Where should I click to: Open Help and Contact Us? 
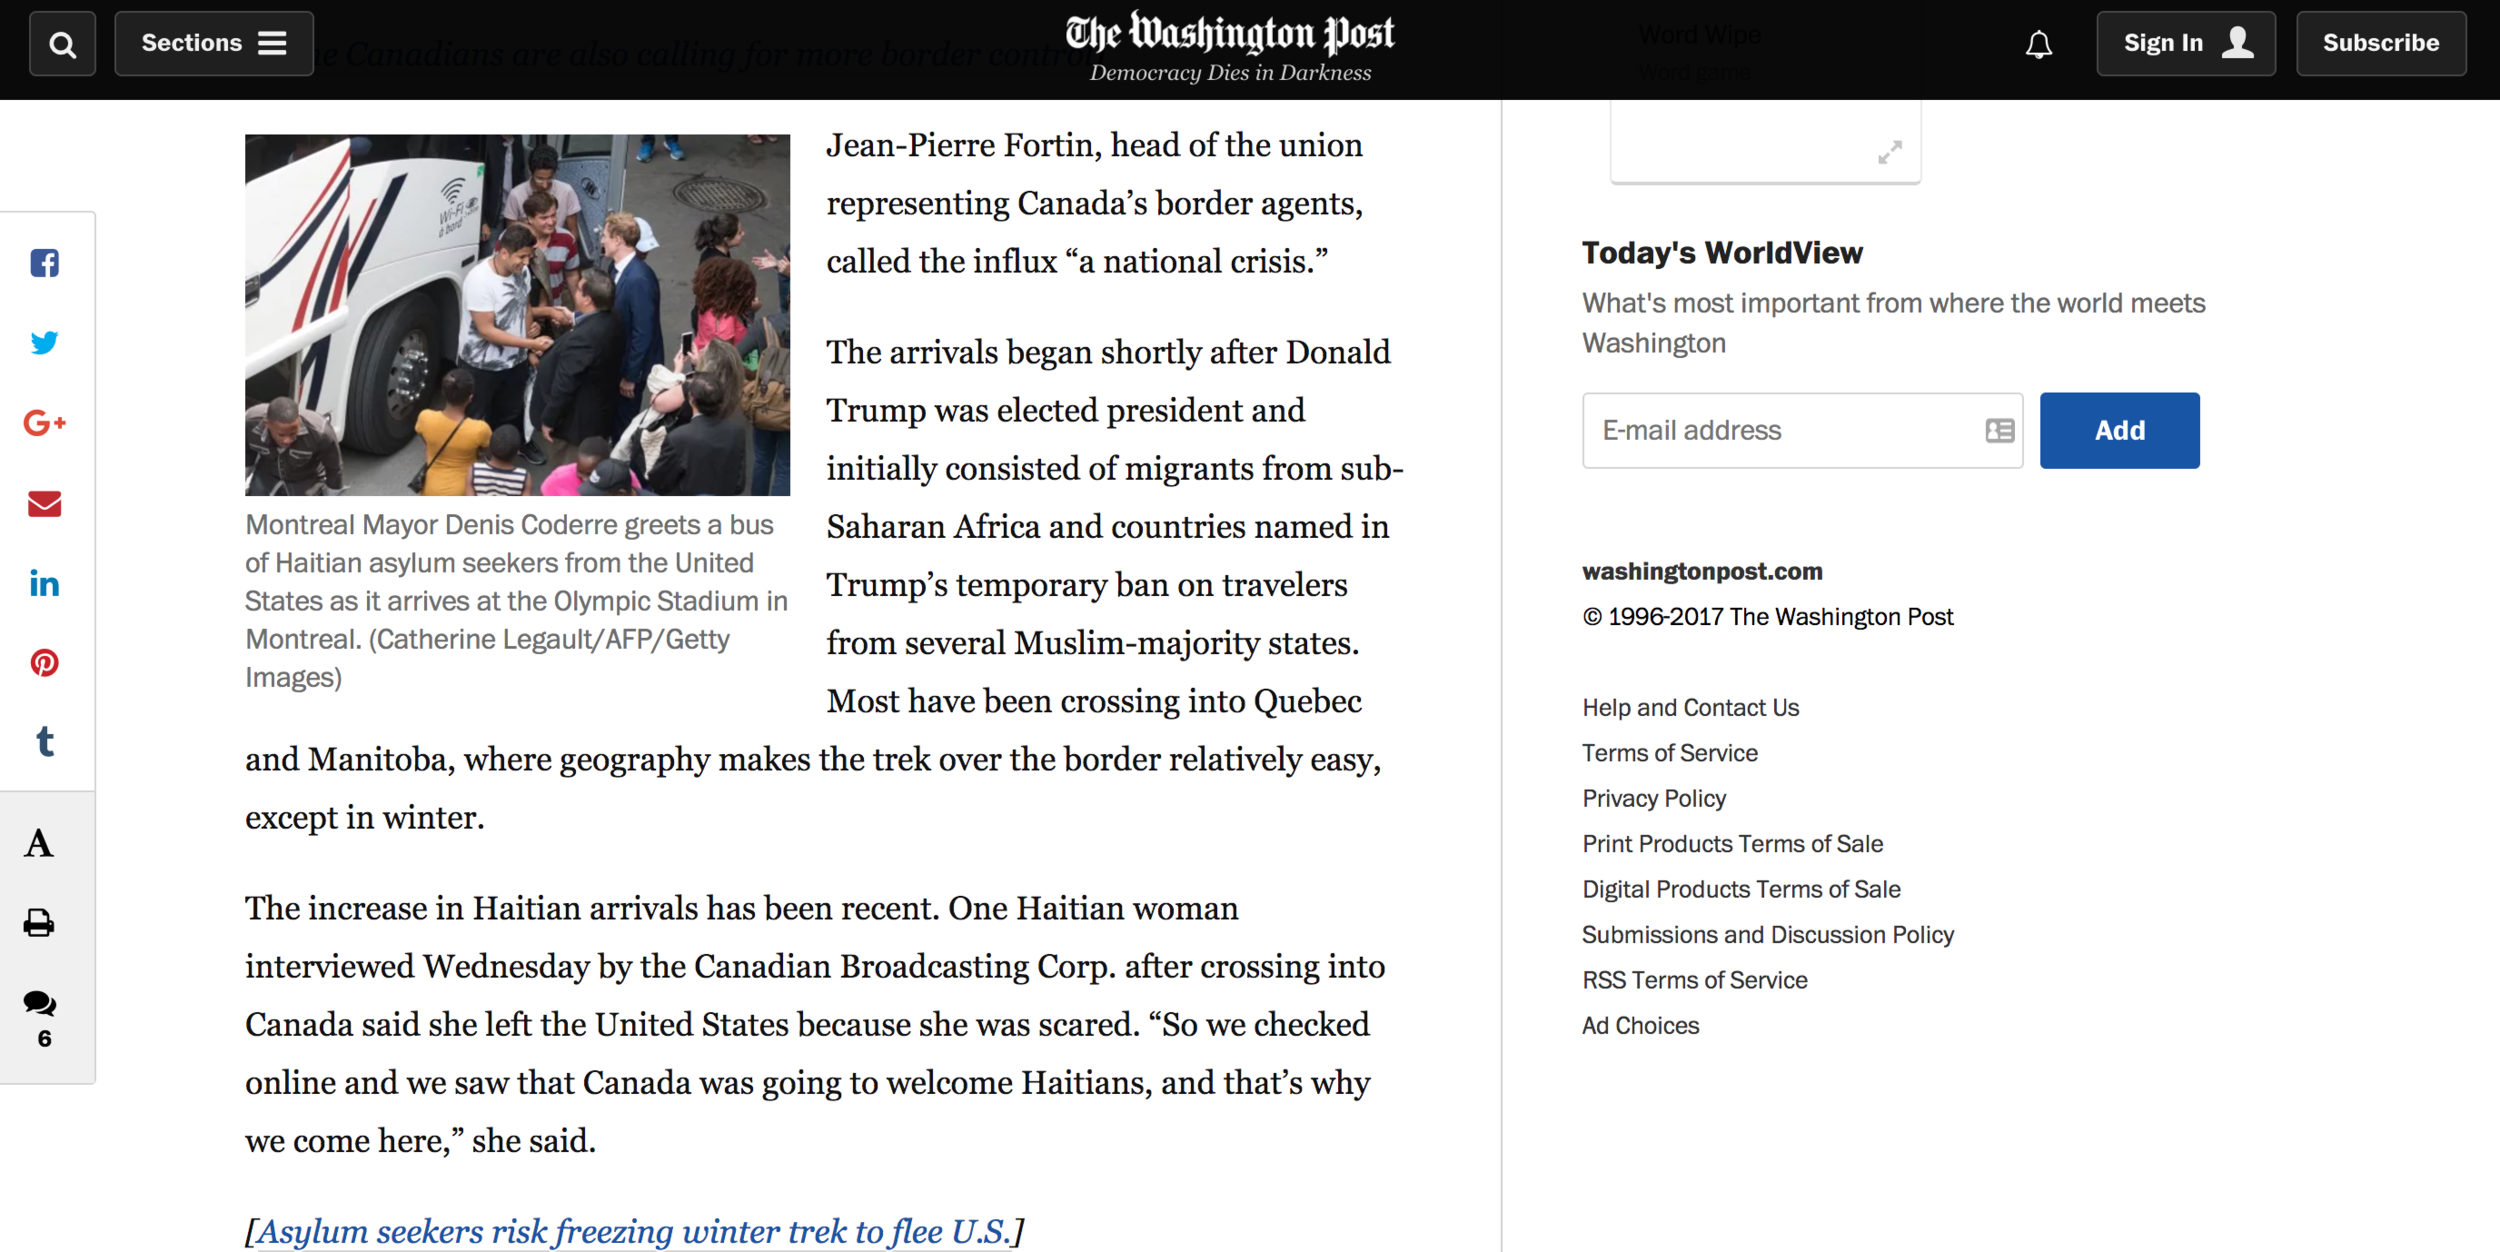(x=1690, y=708)
